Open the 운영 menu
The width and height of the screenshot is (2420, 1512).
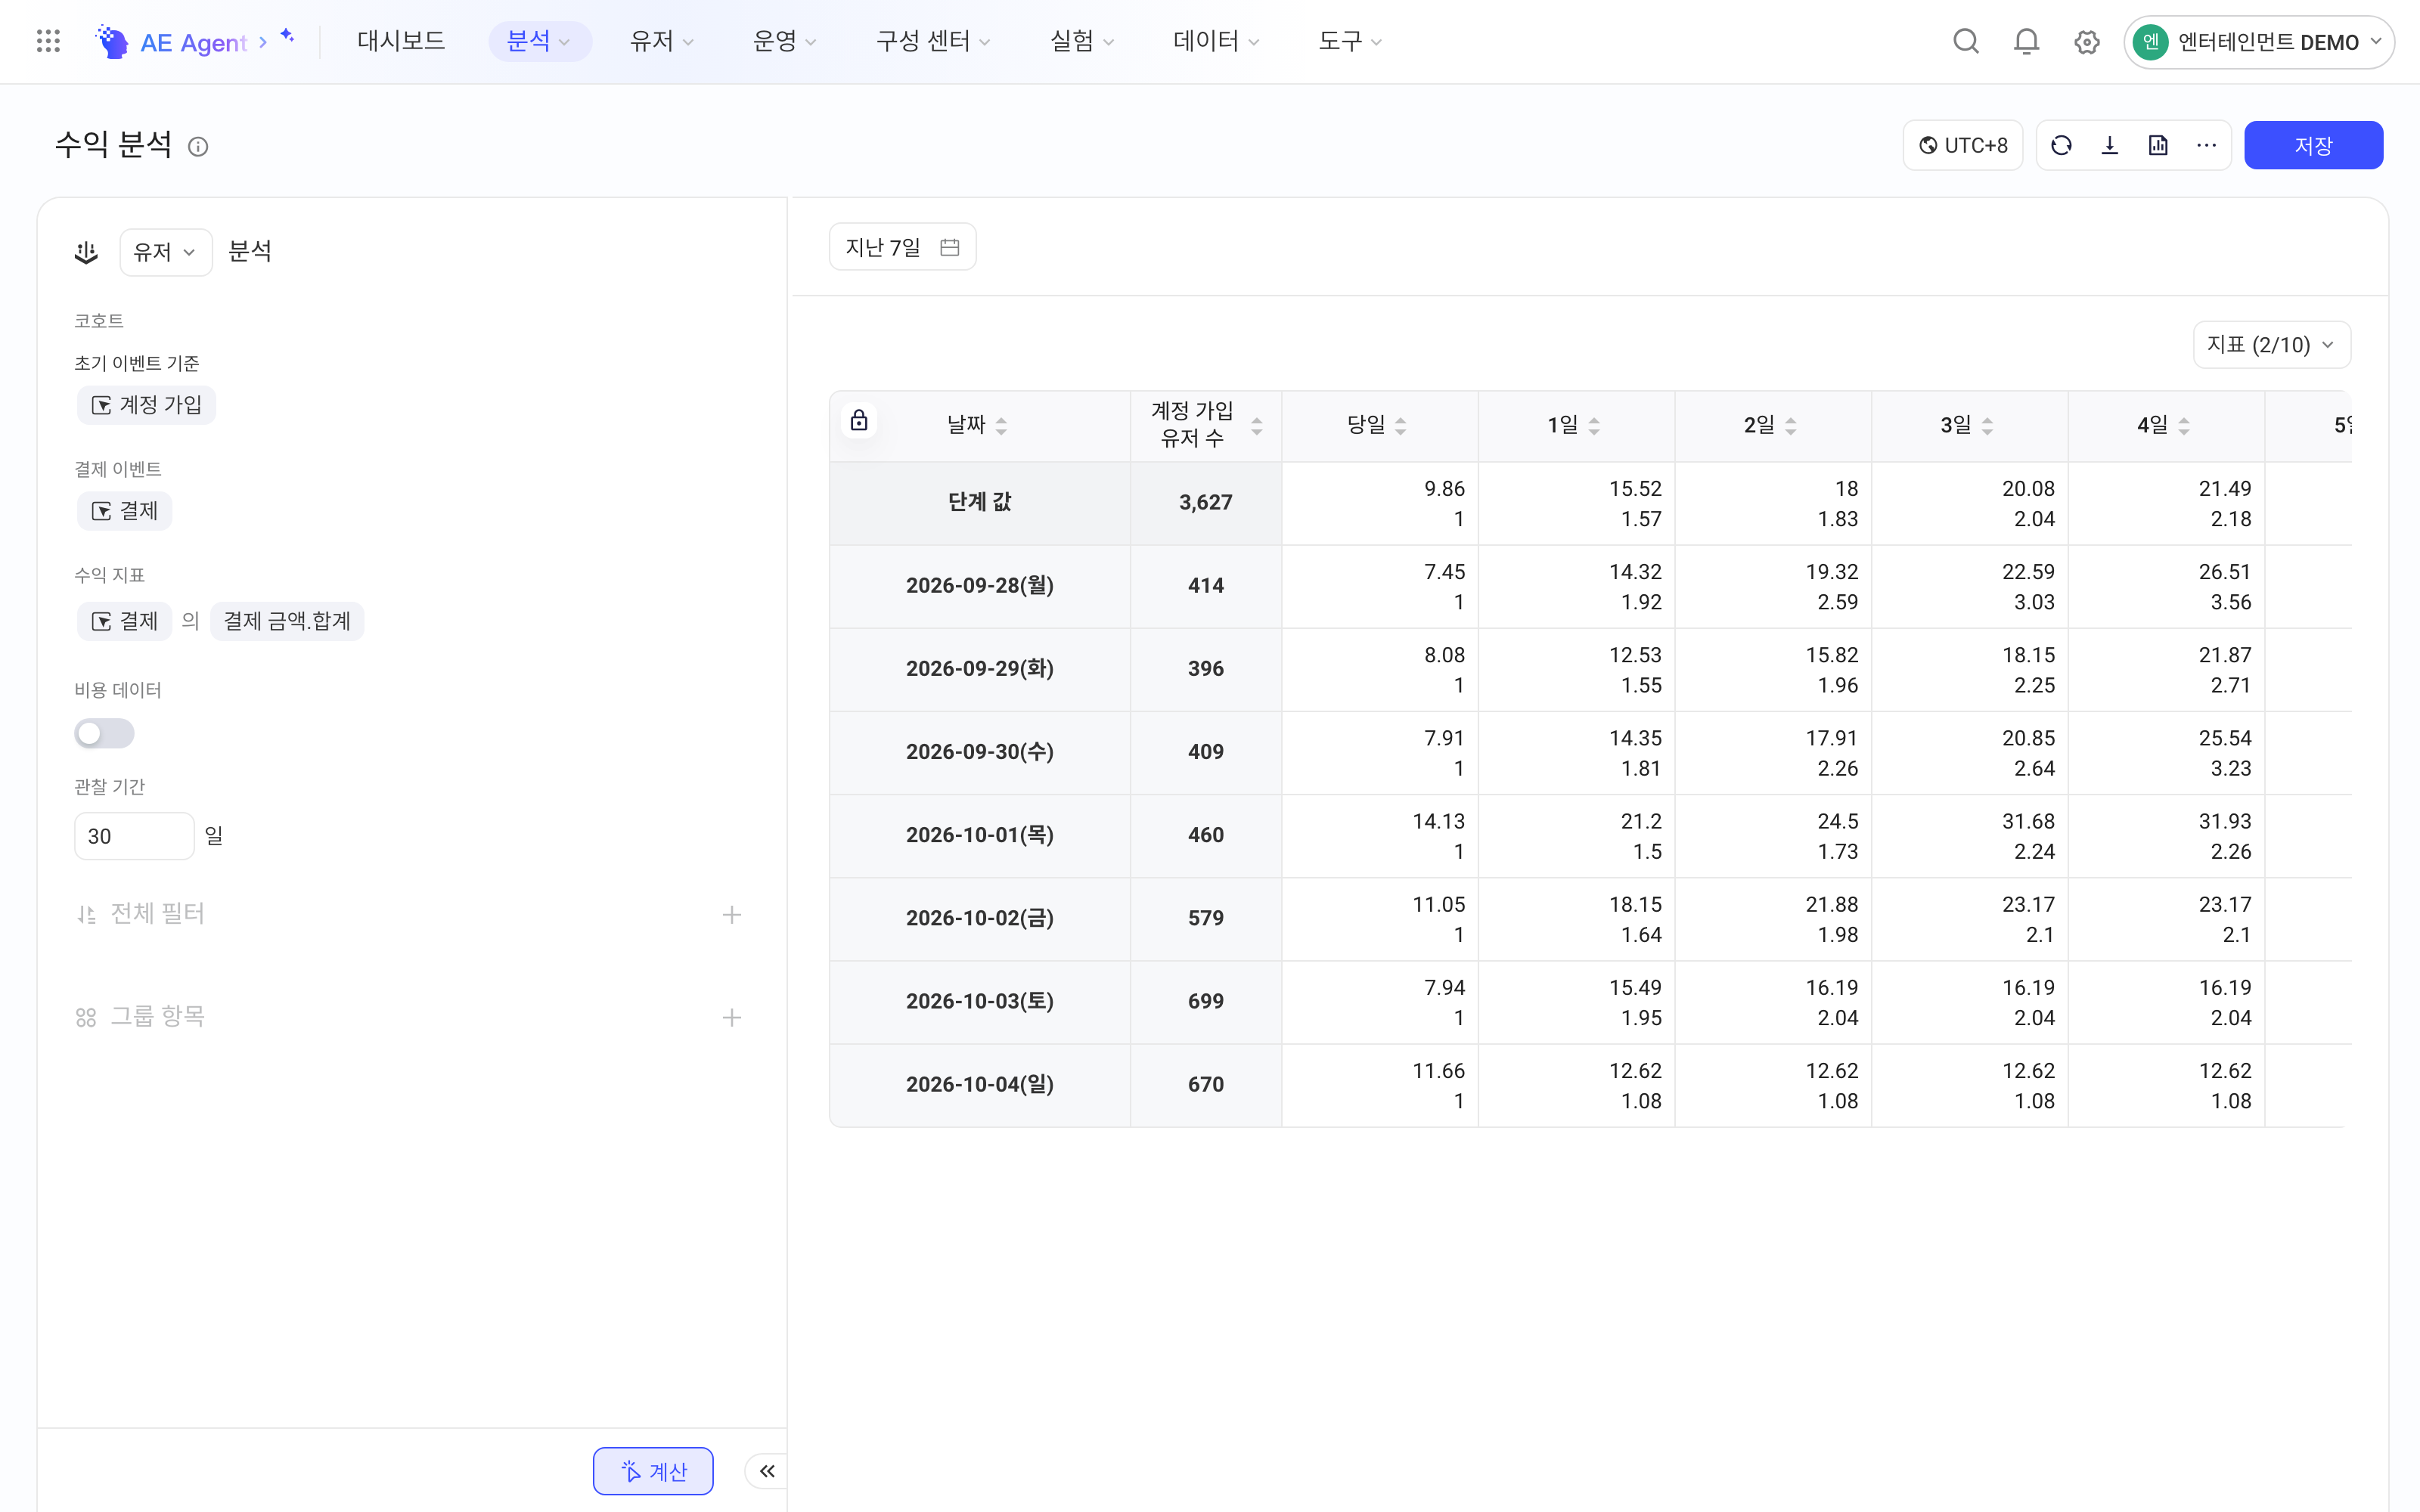pyautogui.click(x=784, y=41)
